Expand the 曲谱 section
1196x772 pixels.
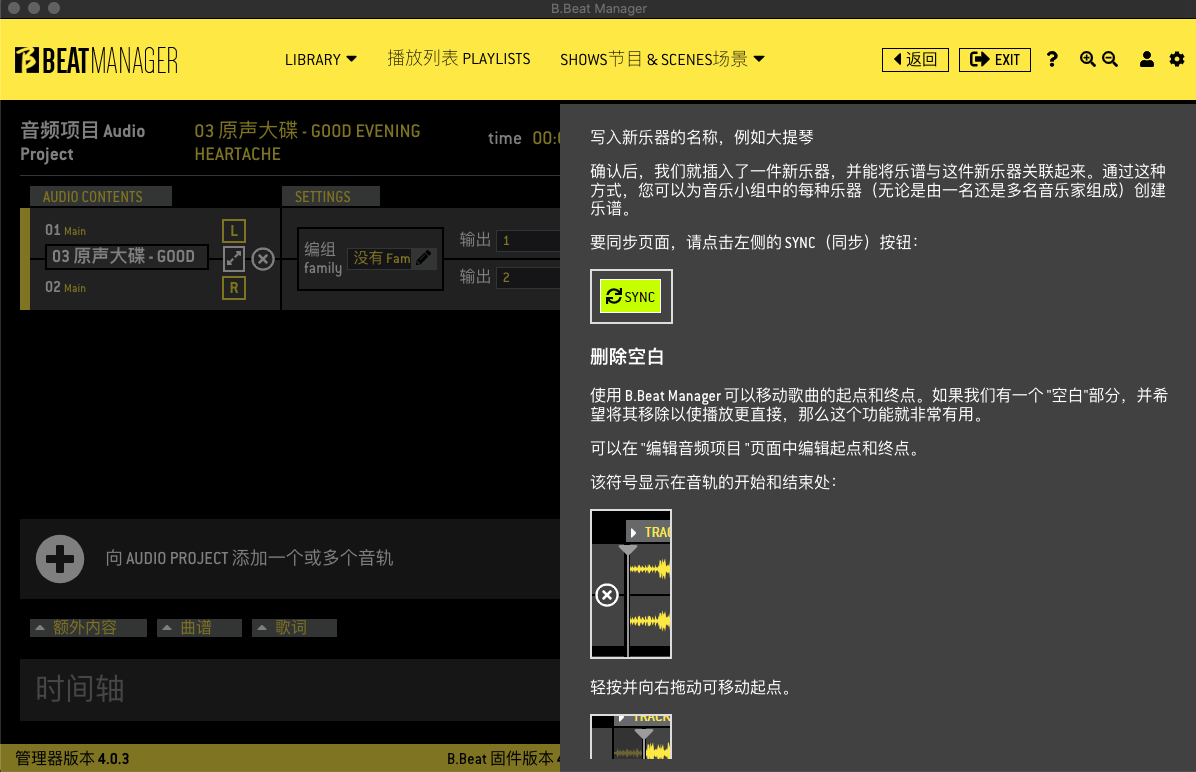pyautogui.click(x=199, y=627)
